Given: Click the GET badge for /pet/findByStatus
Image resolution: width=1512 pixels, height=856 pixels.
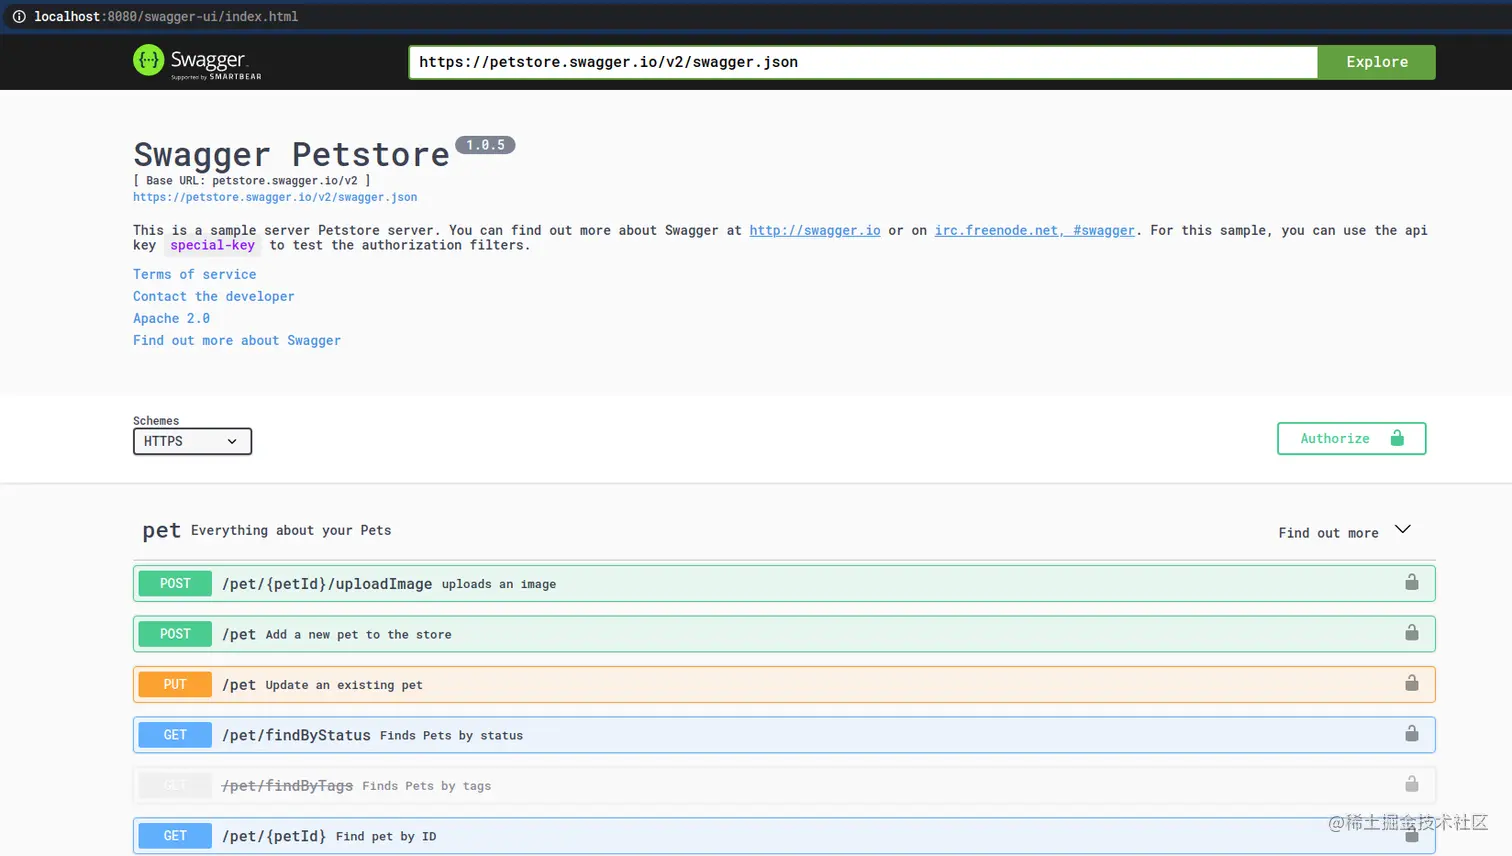Looking at the screenshot, I should [x=175, y=735].
